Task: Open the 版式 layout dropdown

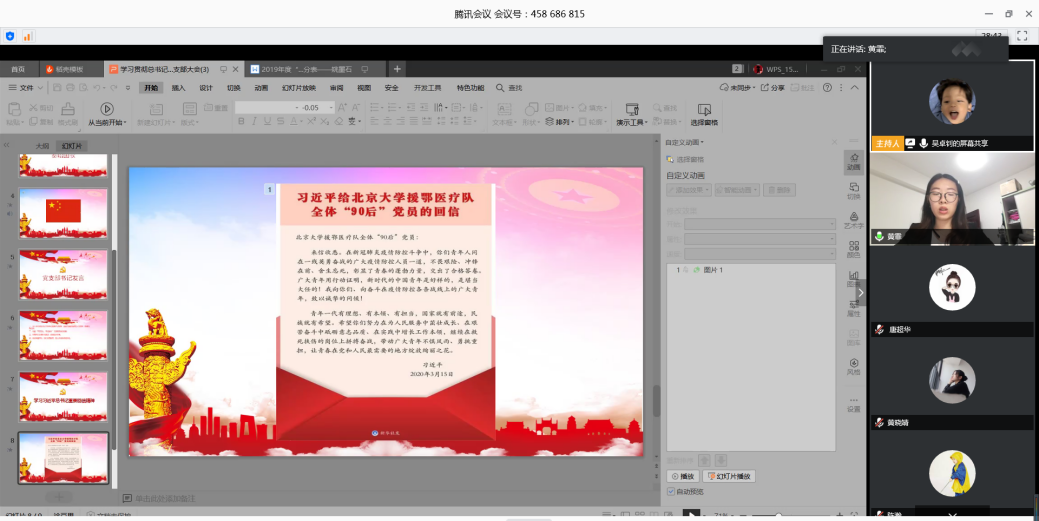Action: (190, 122)
